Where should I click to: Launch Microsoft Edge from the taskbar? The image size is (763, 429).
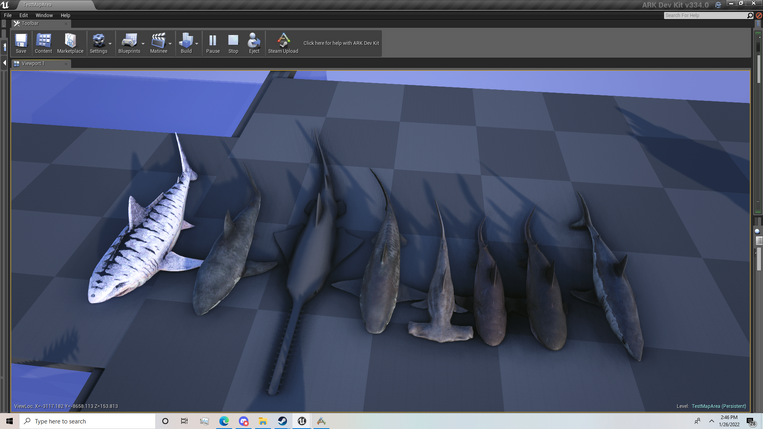224,421
